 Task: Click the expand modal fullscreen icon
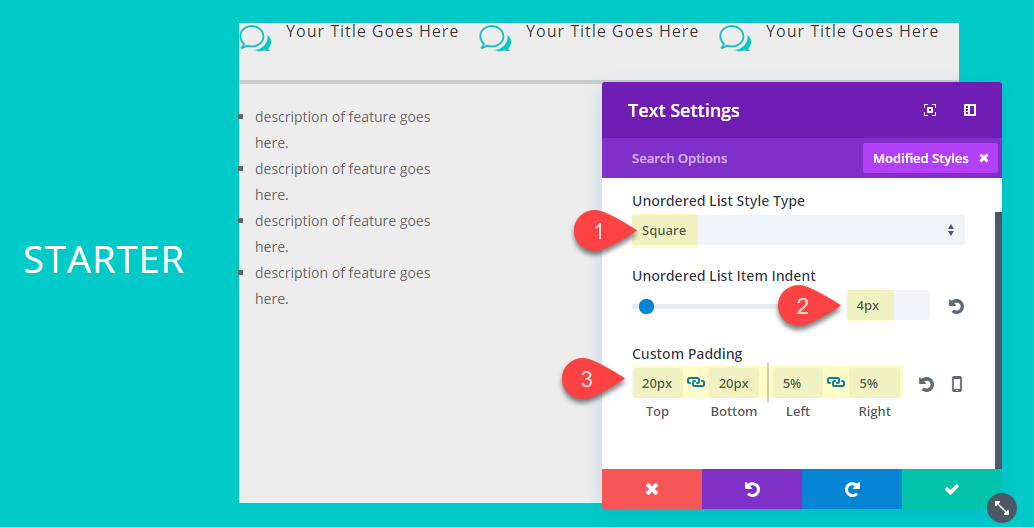(930, 110)
